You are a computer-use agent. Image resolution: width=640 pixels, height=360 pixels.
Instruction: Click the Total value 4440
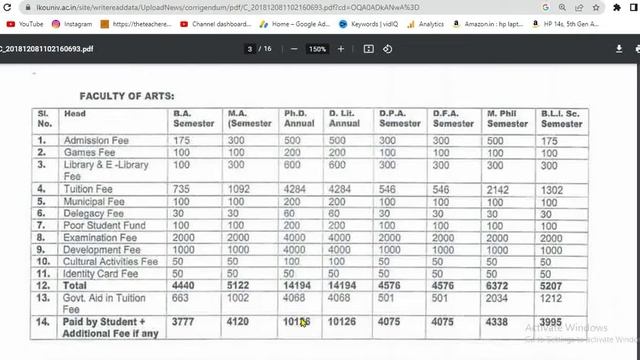pos(183,285)
